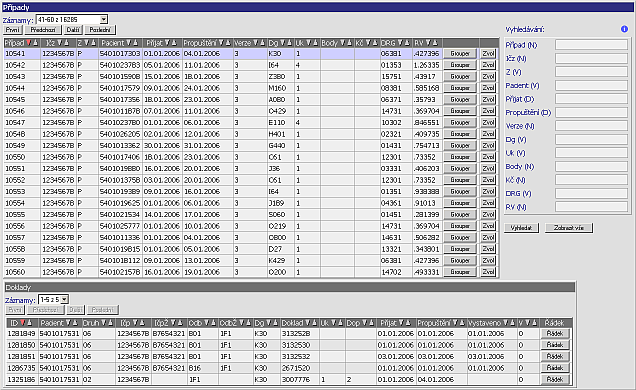Go to Předchozí page of cases
The image size is (636, 390).
pos(43,30)
